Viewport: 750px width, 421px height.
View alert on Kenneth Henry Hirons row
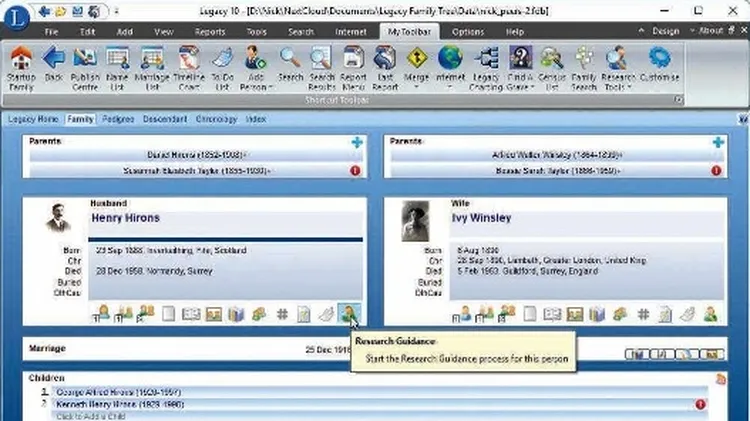pyautogui.click(x=700, y=404)
